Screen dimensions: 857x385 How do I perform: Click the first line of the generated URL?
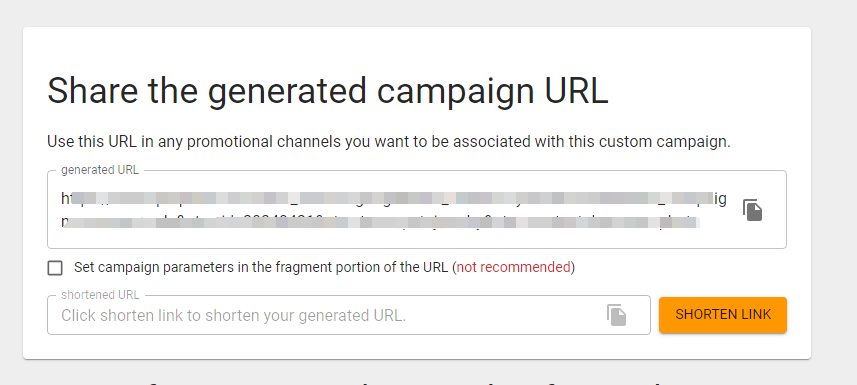[394, 199]
